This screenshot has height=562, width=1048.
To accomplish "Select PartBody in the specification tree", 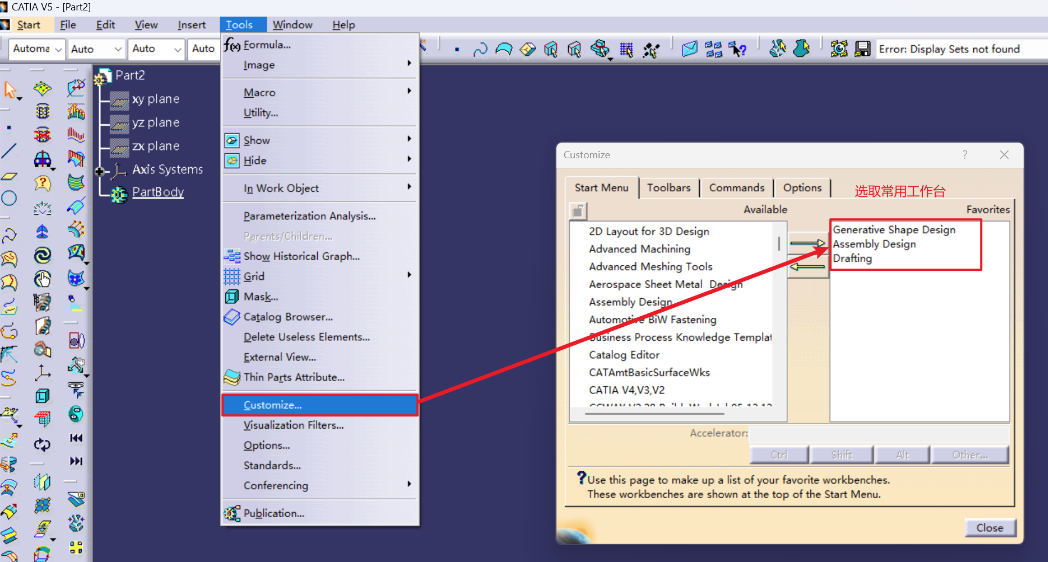I will point(158,192).
